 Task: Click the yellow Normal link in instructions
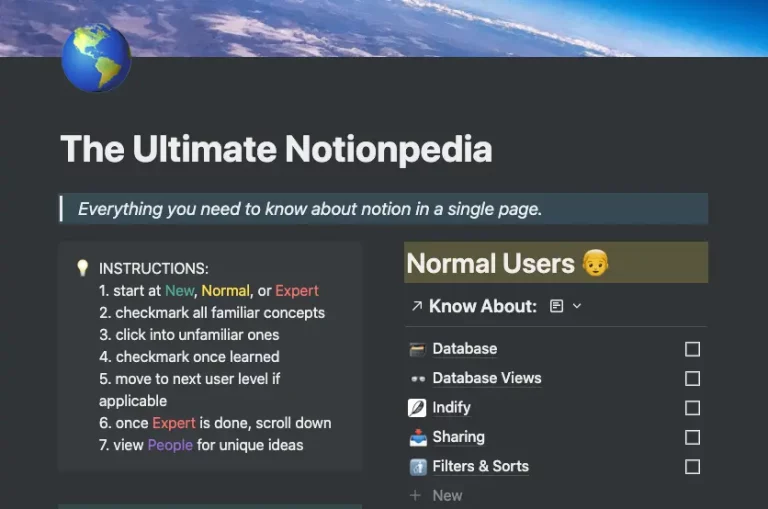226,291
